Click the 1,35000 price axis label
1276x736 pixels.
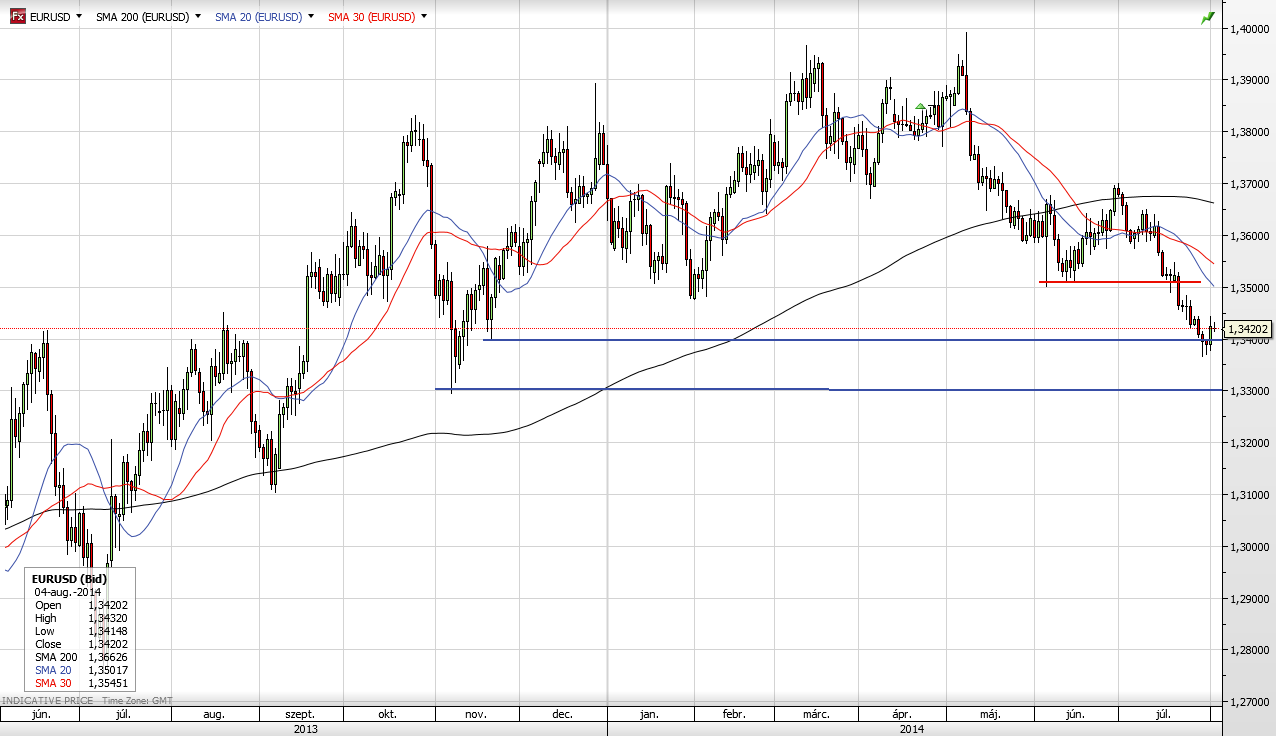(1250, 288)
